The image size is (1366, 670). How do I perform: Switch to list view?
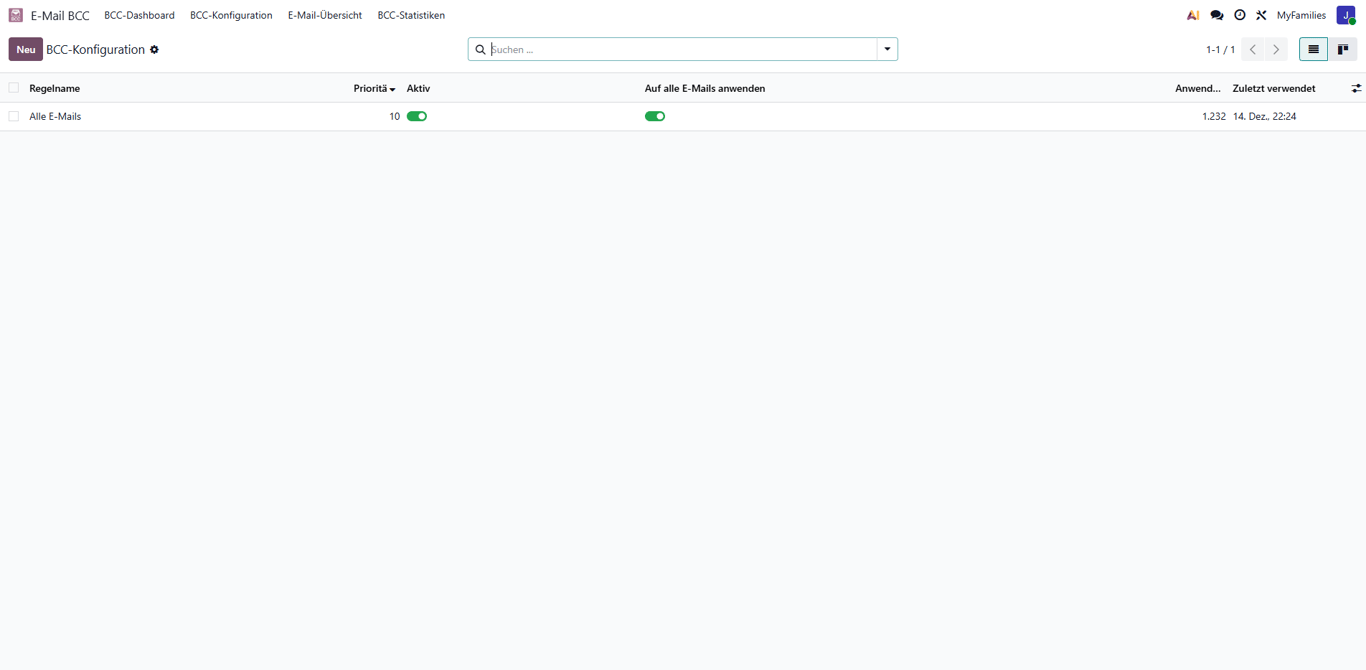pos(1313,48)
